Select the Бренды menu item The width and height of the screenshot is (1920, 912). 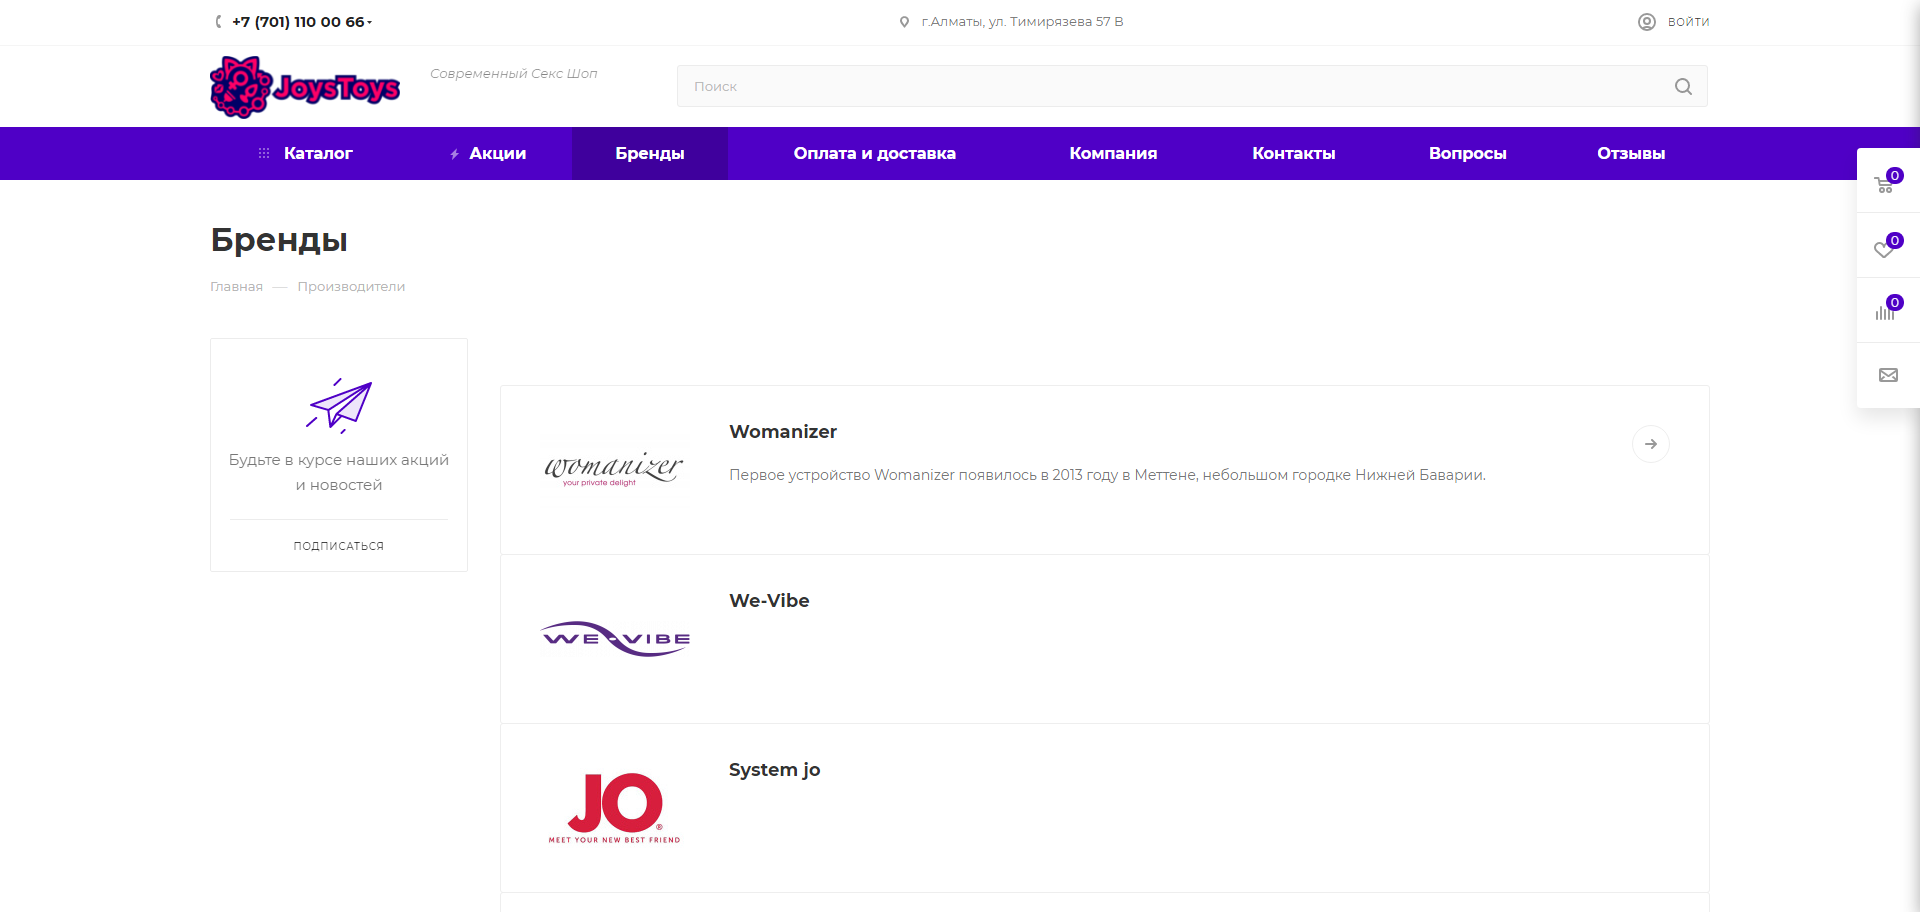pyautogui.click(x=650, y=153)
